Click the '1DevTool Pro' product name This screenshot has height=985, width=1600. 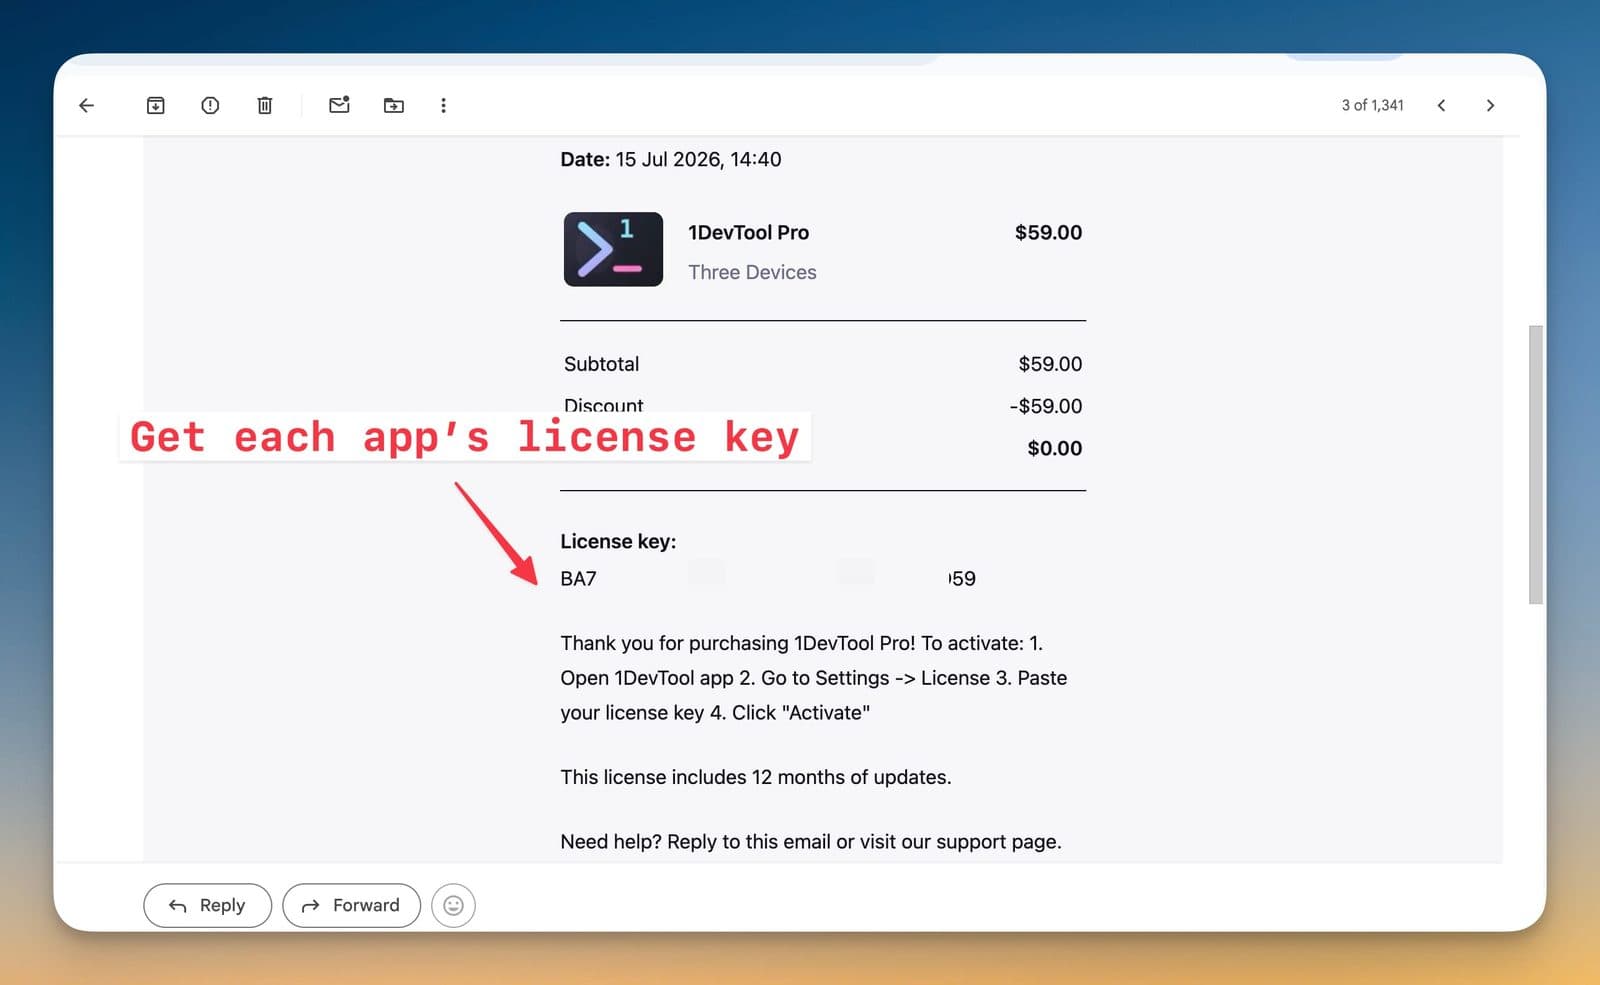(x=748, y=232)
